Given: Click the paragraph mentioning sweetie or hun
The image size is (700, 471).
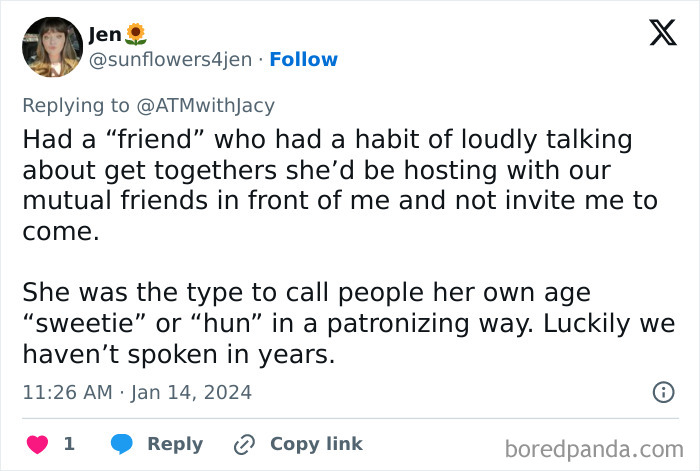Looking at the screenshot, I should click(349, 323).
